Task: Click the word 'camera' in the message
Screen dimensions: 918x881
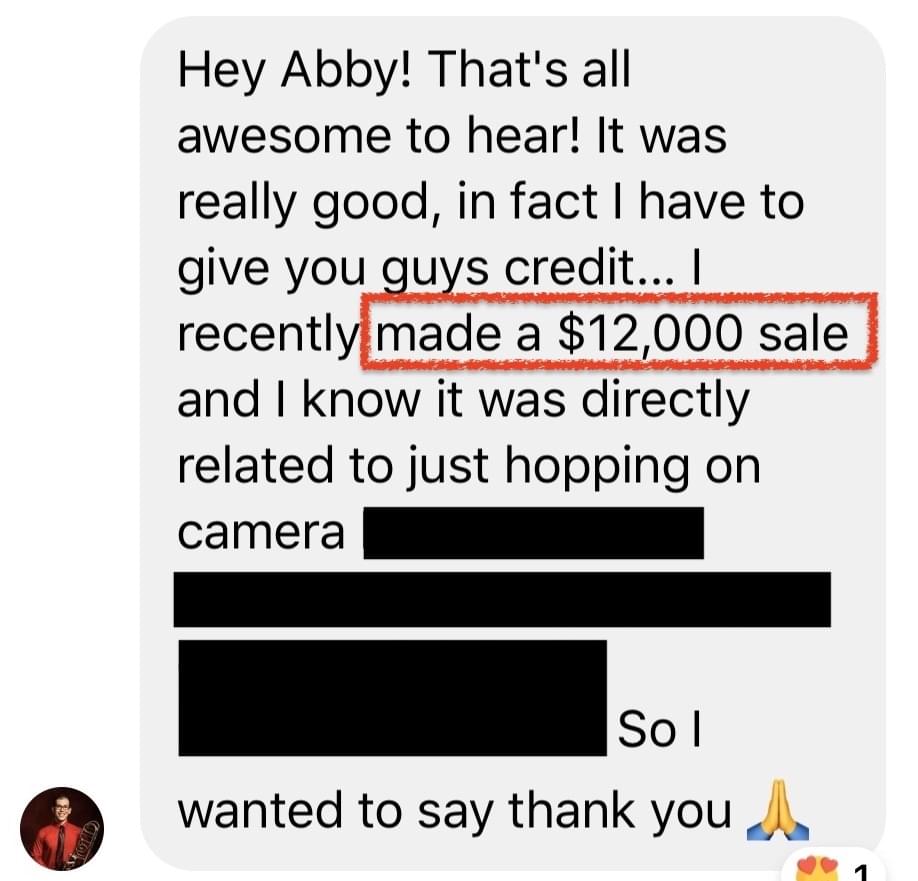Action: pos(261,533)
